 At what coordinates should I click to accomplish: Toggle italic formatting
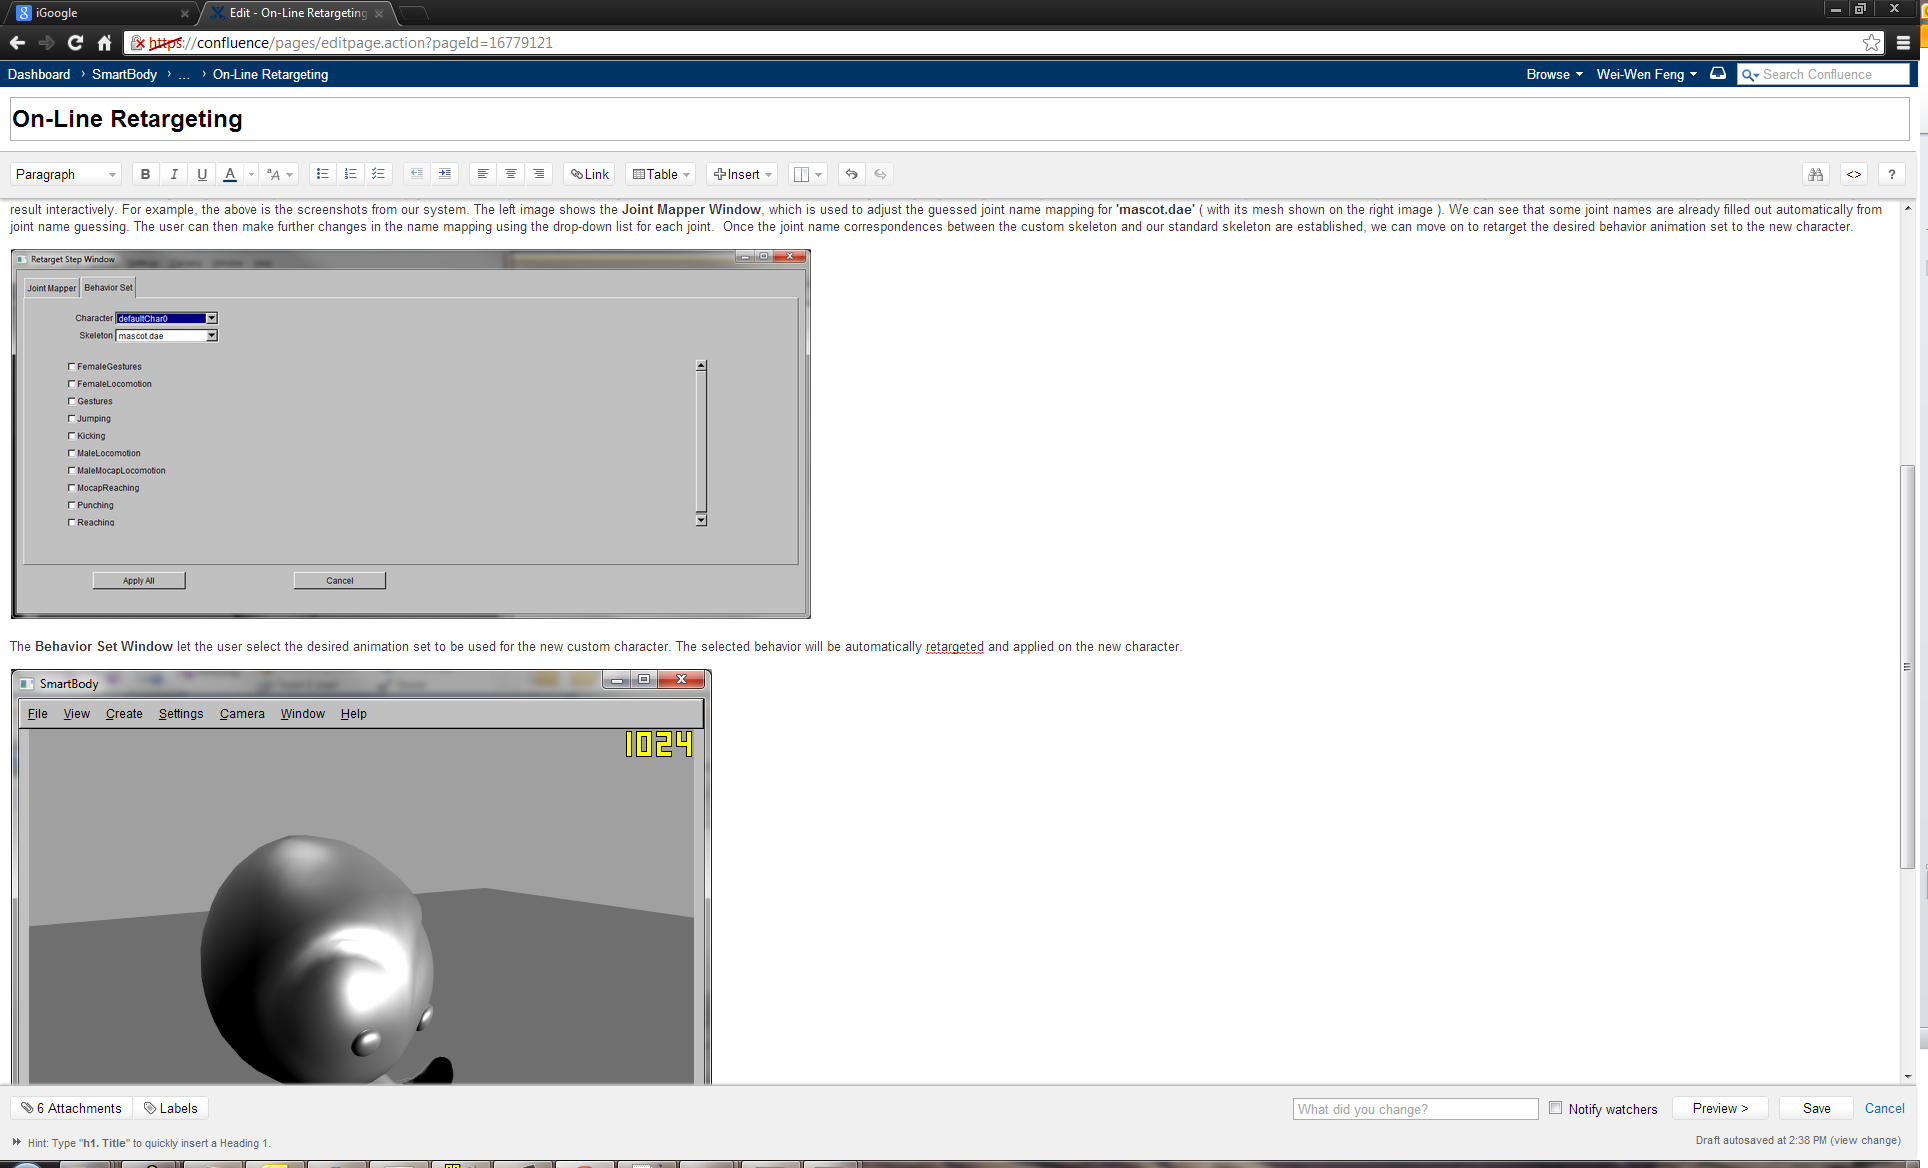[174, 174]
